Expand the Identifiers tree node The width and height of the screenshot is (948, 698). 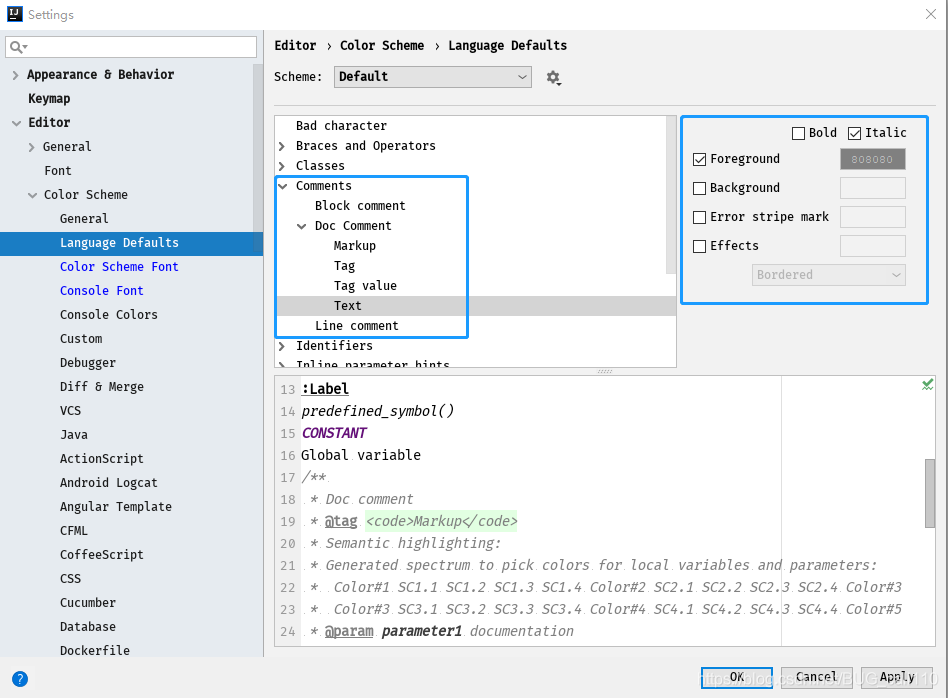(282, 345)
